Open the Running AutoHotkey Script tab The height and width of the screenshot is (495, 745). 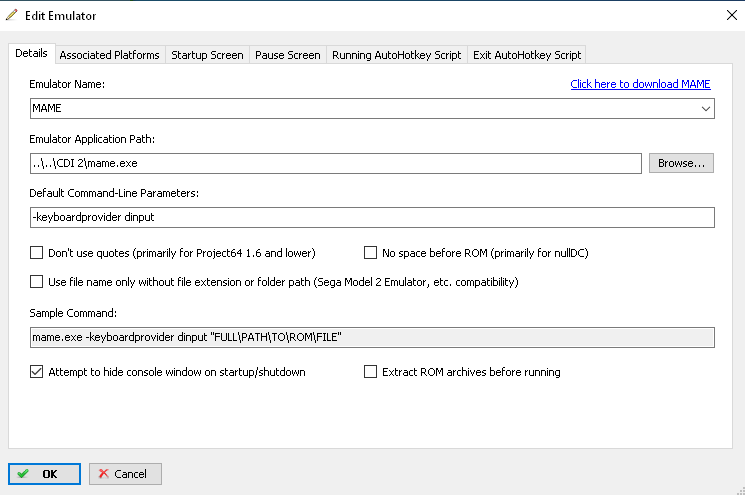pos(397,55)
